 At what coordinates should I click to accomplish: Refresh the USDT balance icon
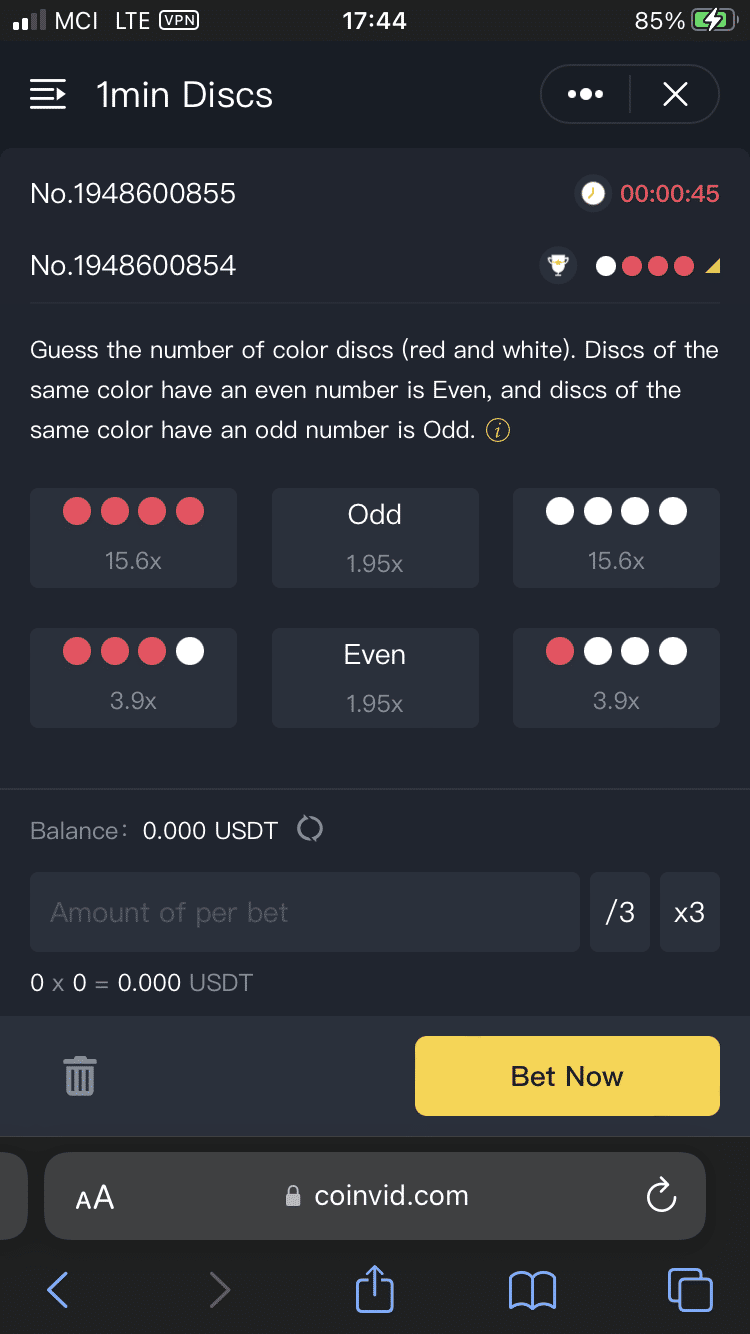pyautogui.click(x=310, y=830)
